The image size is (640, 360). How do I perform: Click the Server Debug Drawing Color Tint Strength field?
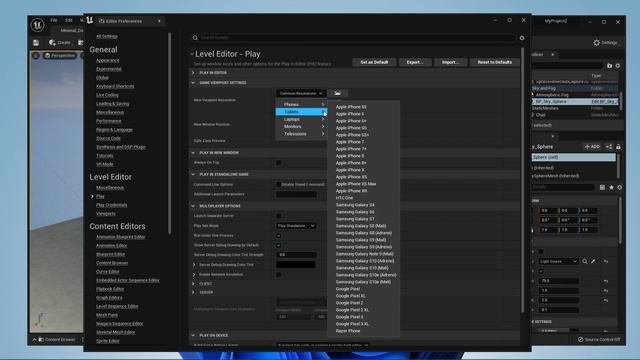point(296,255)
